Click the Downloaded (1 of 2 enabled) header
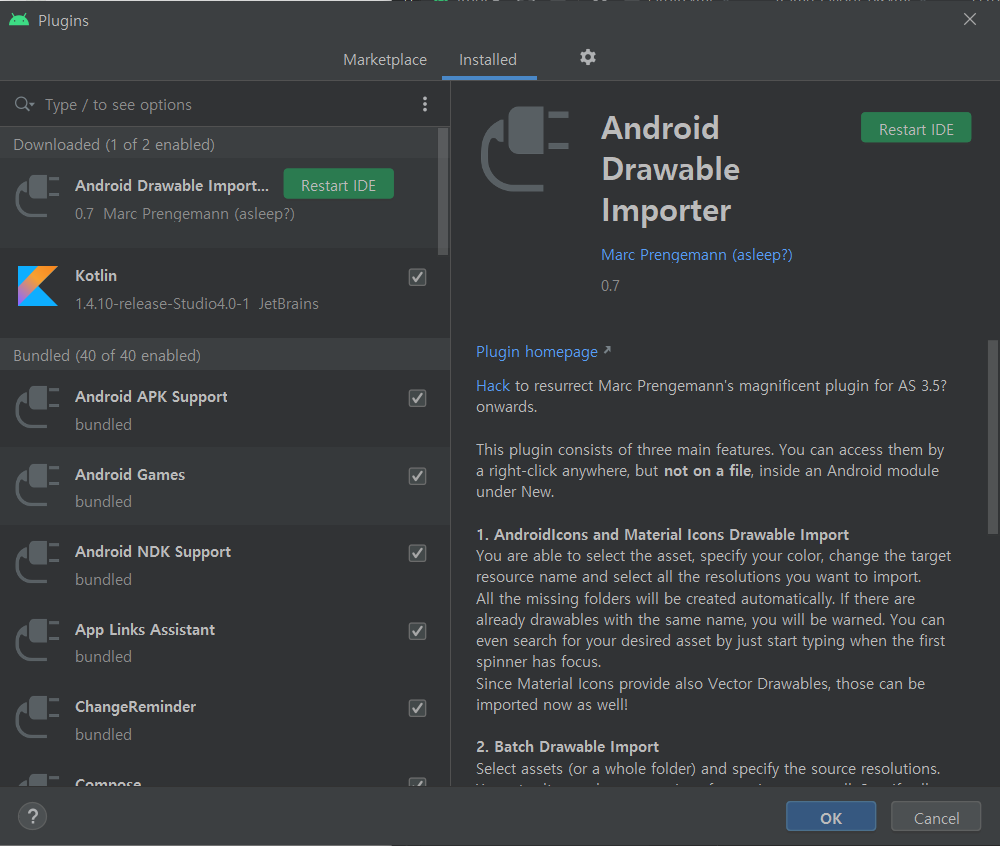 114,145
